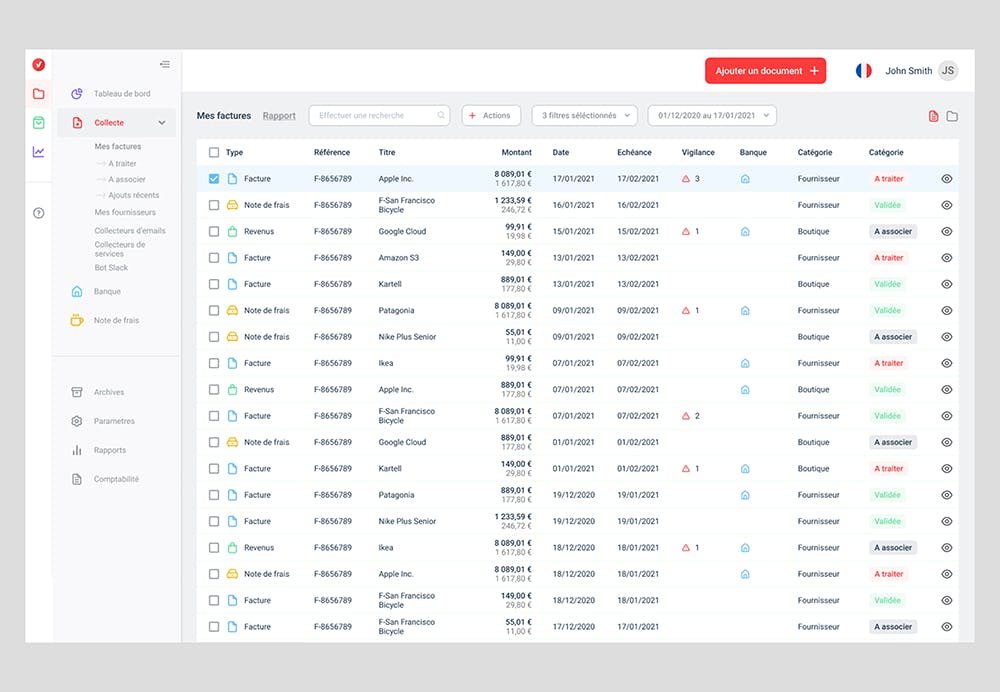Screen dimensions: 1000x692
Task: Collapse the Collecte section chevron
Action: coord(162,122)
